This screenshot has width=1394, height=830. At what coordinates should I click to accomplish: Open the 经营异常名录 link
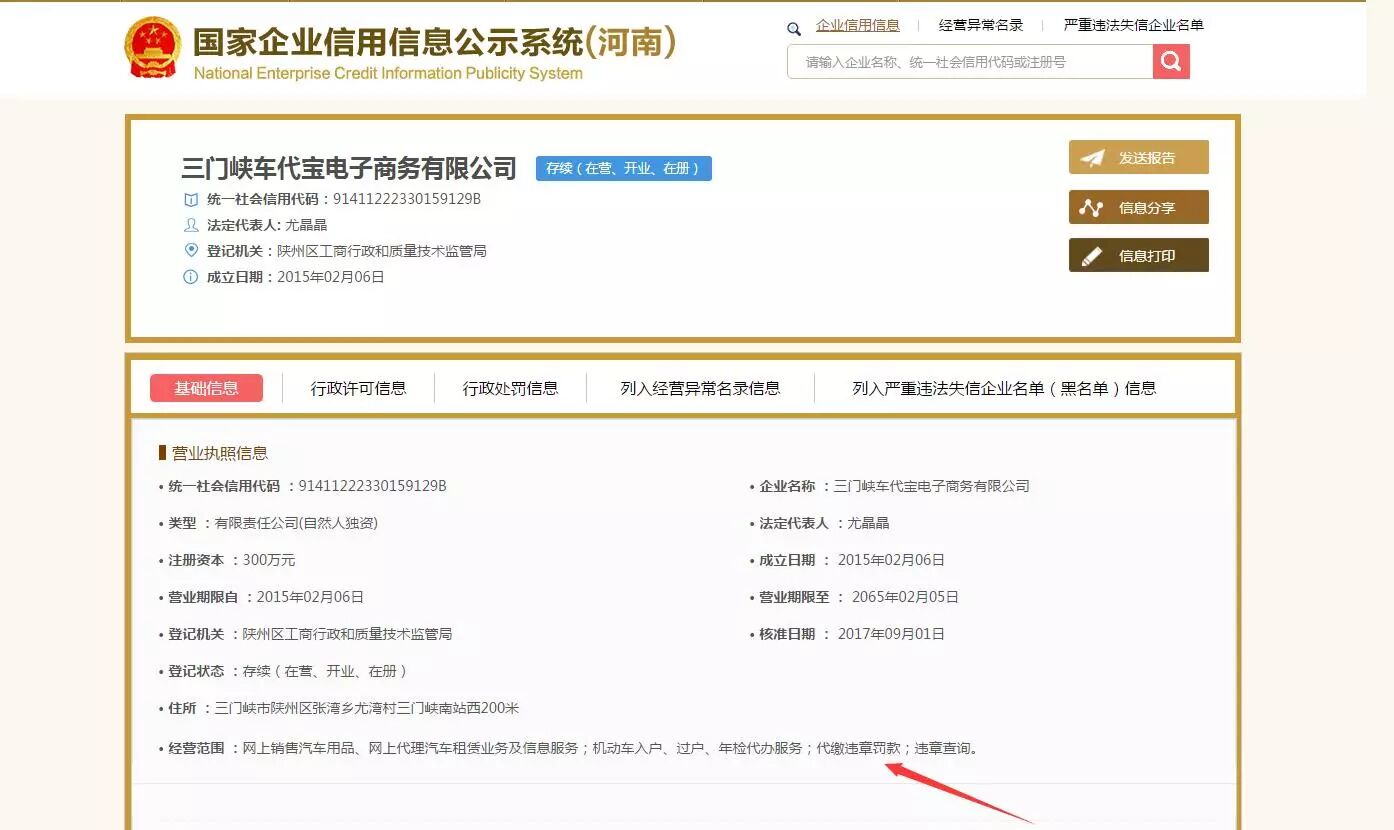[x=981, y=26]
